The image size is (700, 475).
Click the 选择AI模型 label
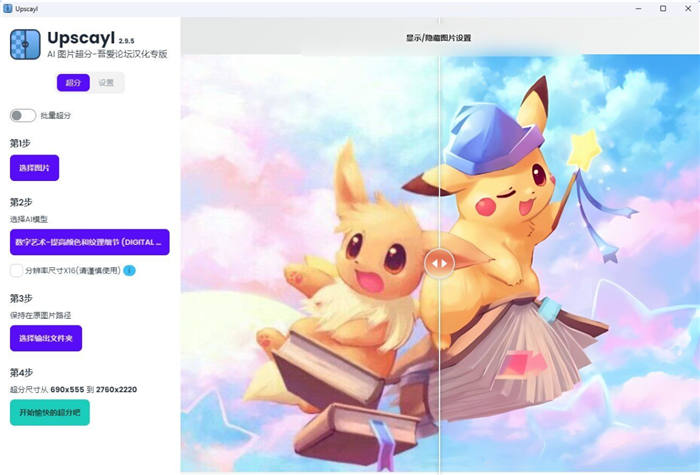click(x=29, y=219)
